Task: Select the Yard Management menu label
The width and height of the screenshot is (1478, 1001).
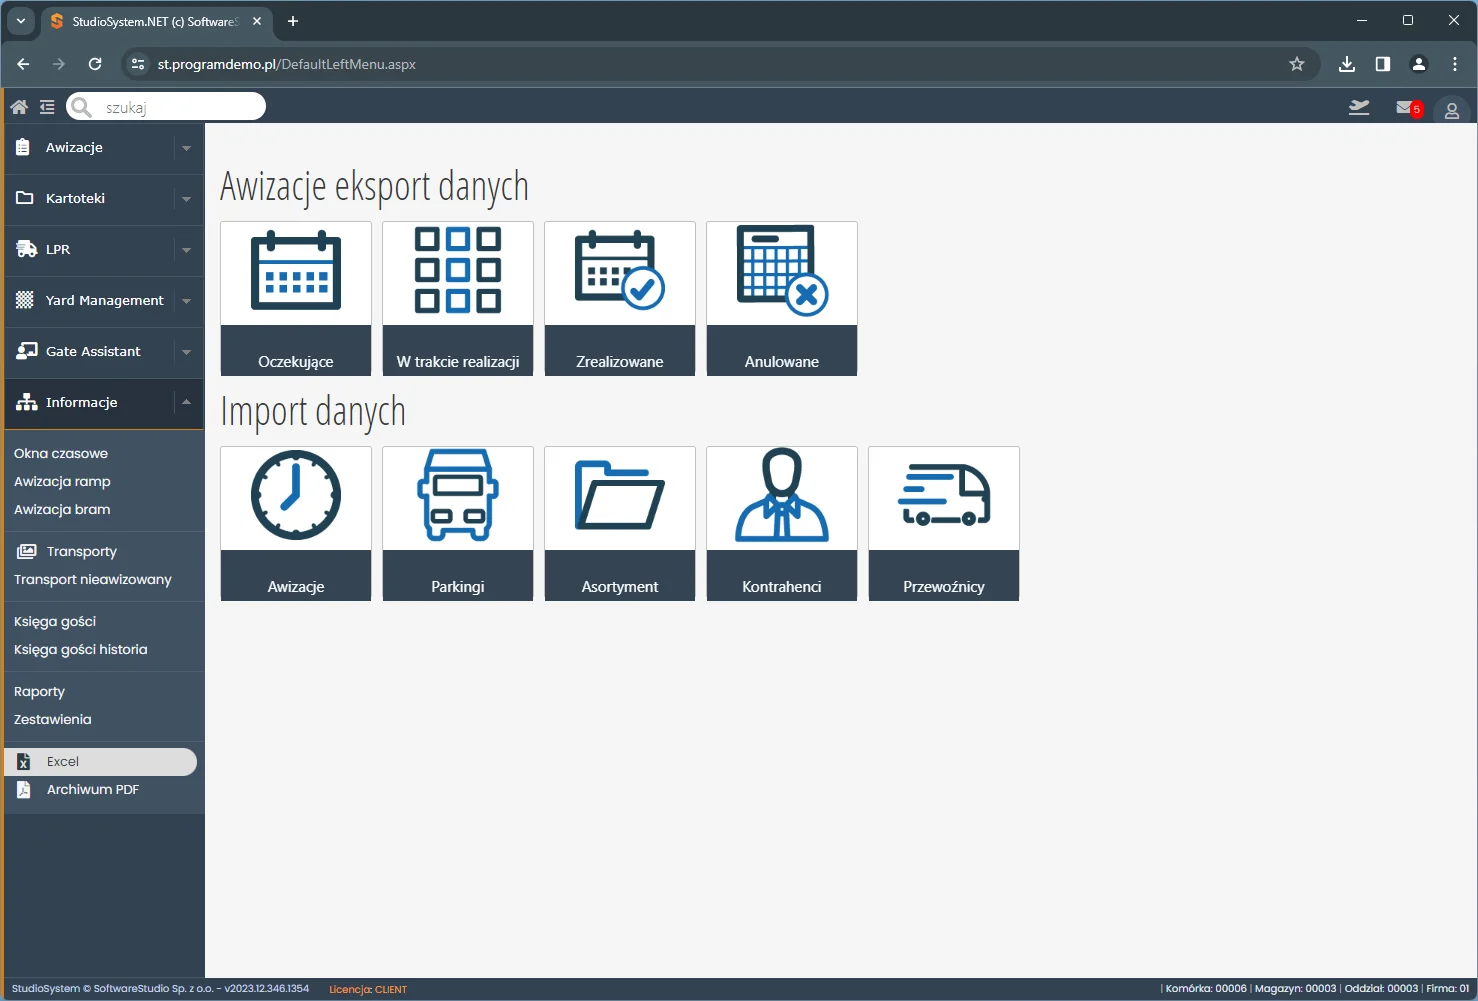Action: click(x=104, y=300)
